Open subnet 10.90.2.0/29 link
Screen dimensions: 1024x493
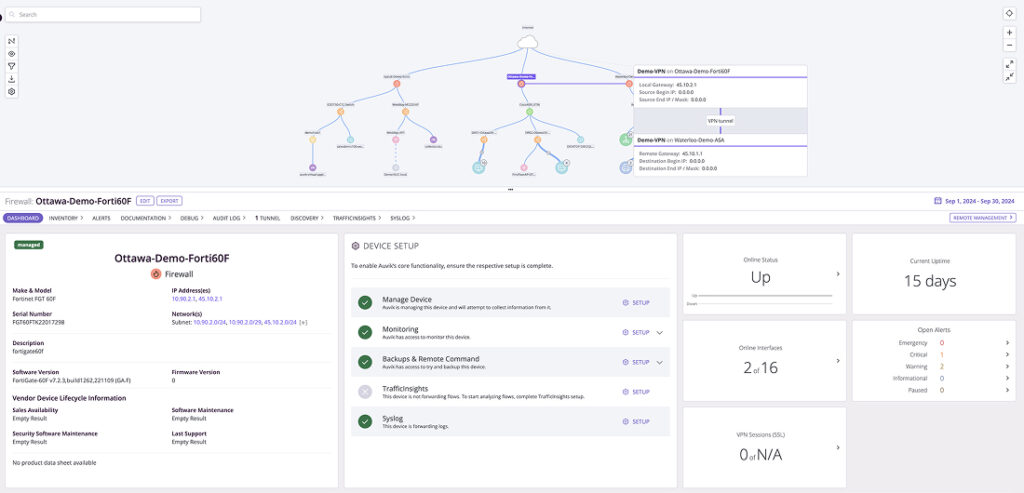(x=245, y=322)
